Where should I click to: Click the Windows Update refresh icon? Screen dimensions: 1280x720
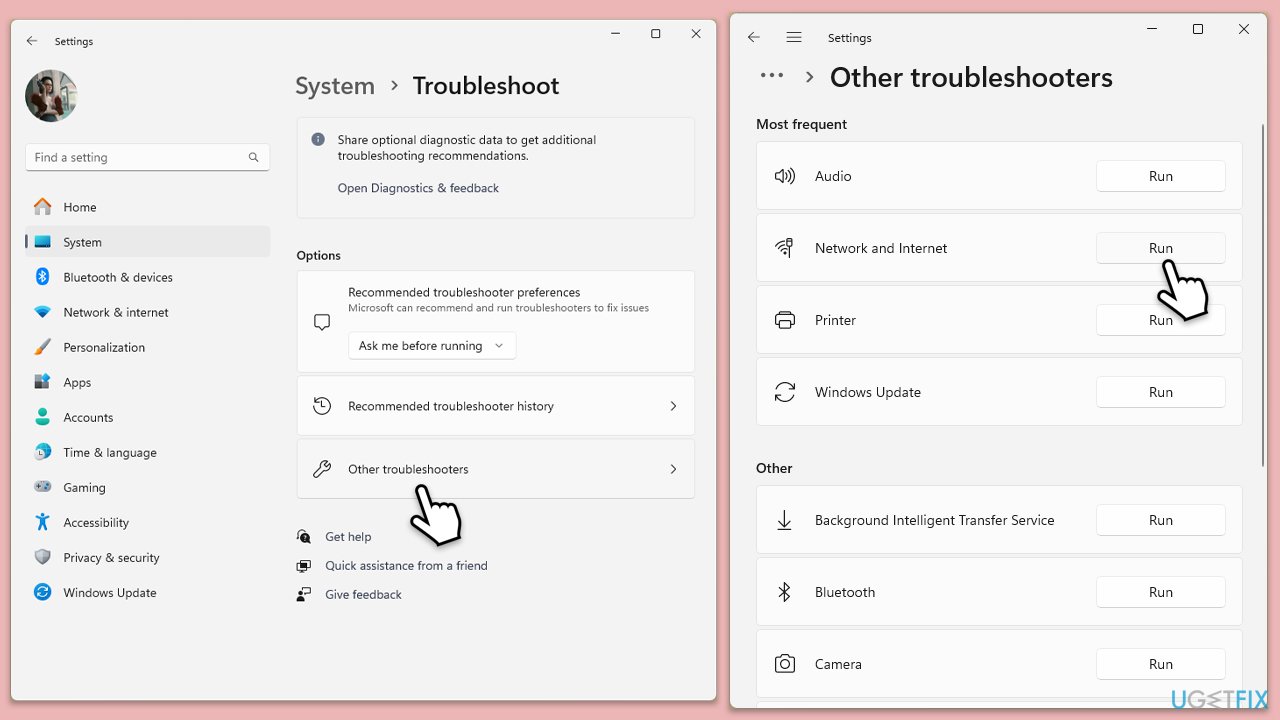(x=785, y=392)
